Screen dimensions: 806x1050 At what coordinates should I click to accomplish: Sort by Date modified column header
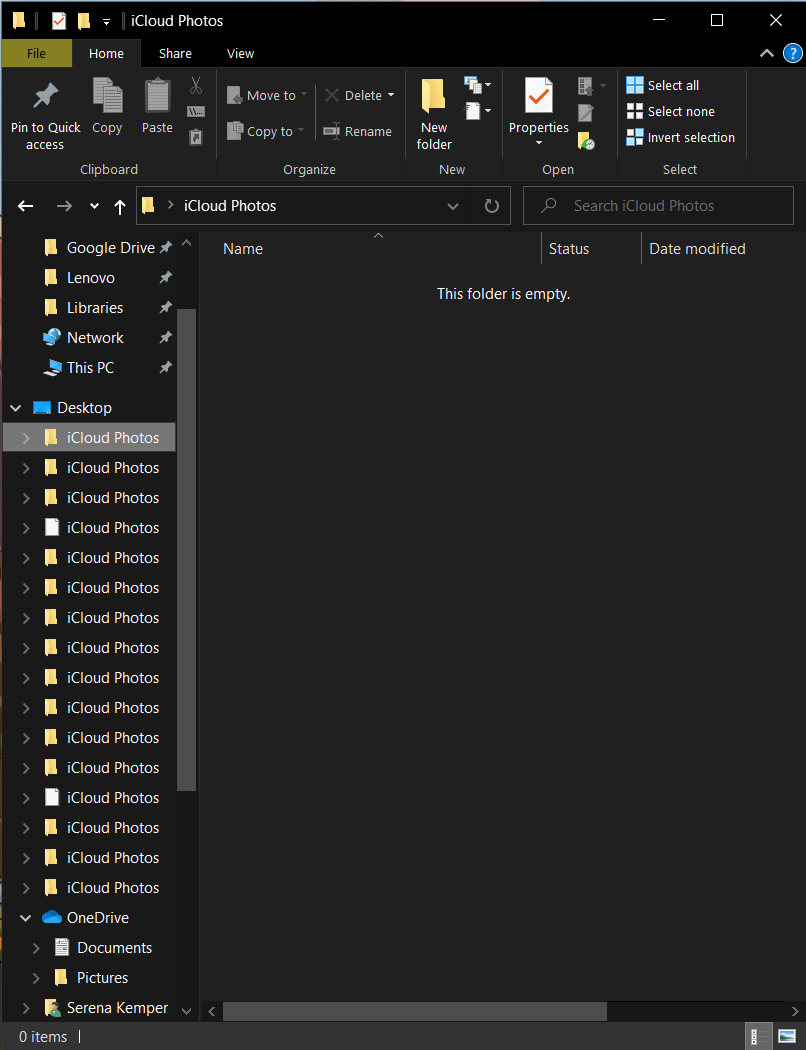(698, 248)
